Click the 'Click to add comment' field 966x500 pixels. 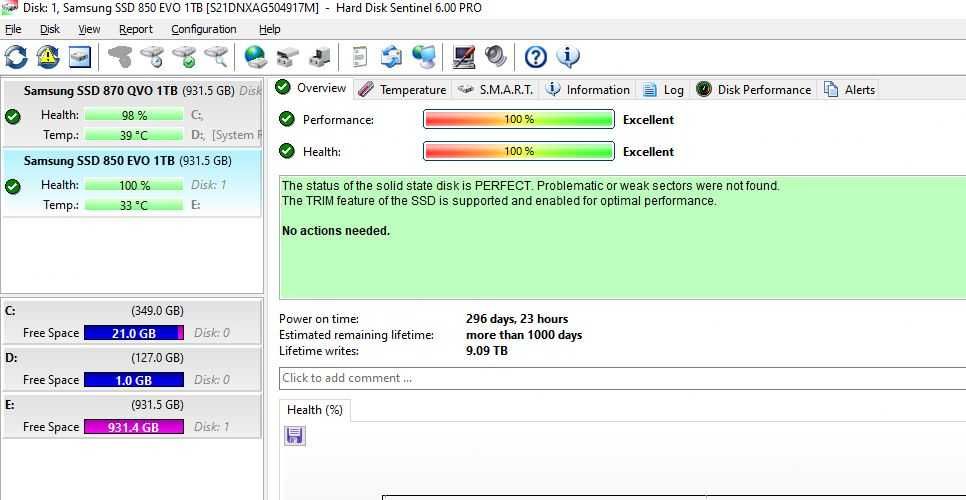click(622, 378)
